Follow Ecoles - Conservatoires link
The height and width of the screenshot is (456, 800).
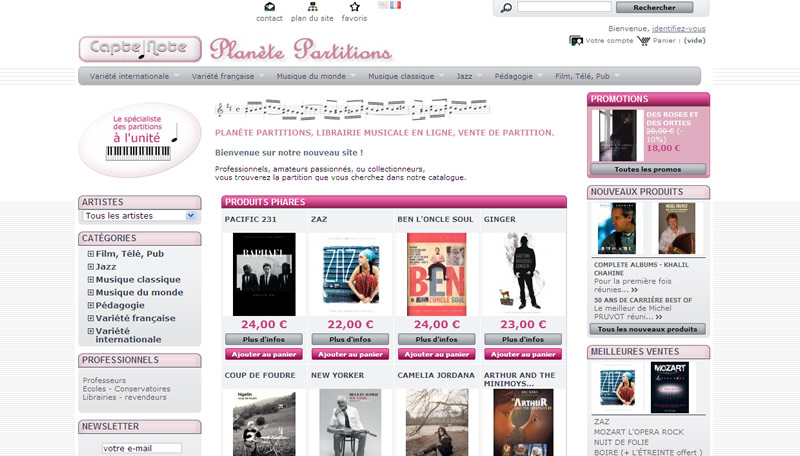[x=127, y=389]
